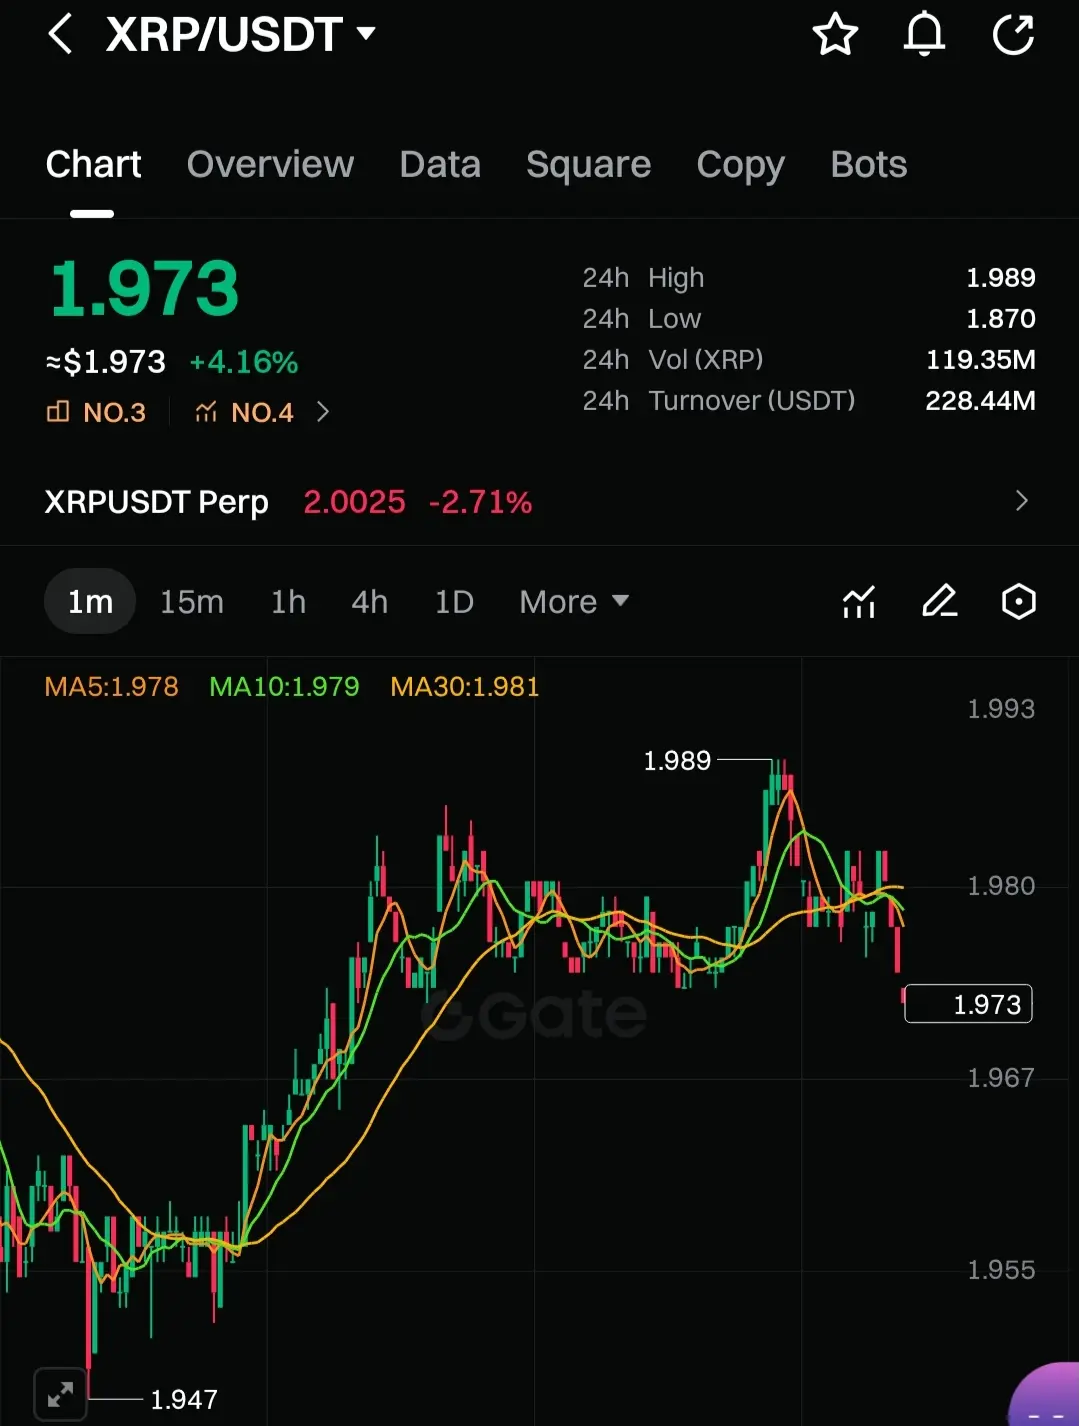Add XRP/USDT to favorites with star
The width and height of the screenshot is (1079, 1426).
tap(835, 34)
